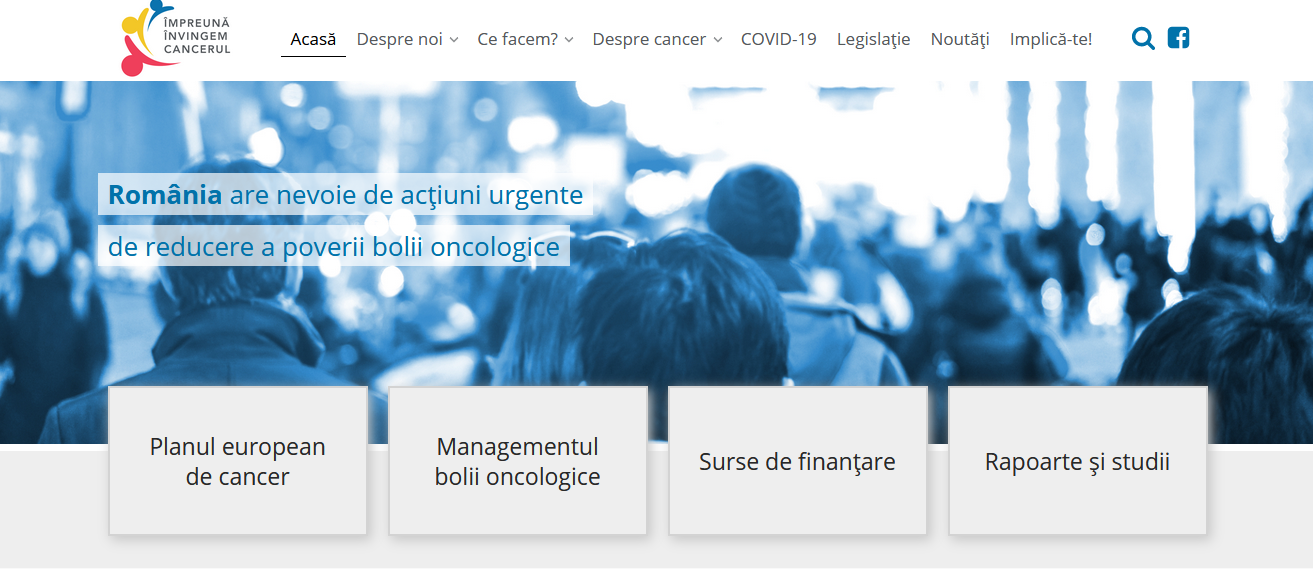This screenshot has height=569, width=1313.
Task: Open the Managementul bolii oncologice card
Action: pyautogui.click(x=518, y=461)
